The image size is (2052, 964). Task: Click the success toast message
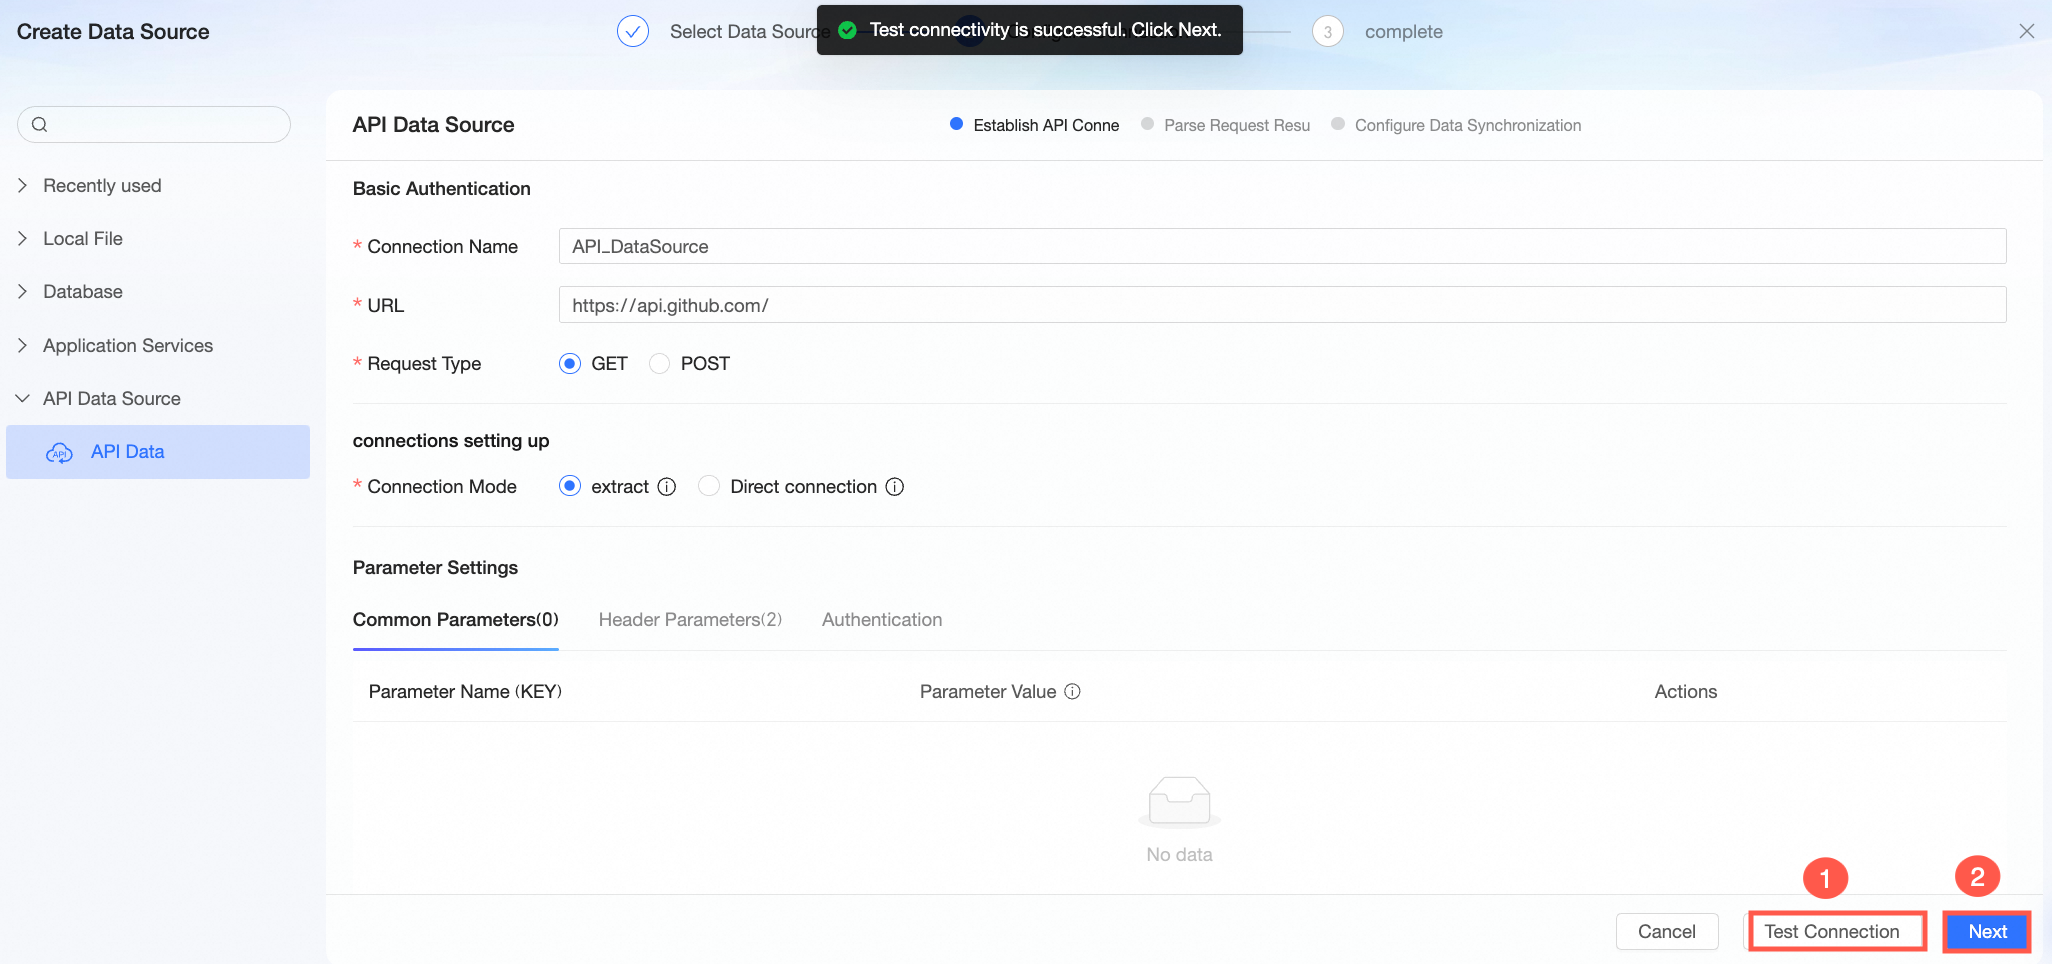(1030, 30)
